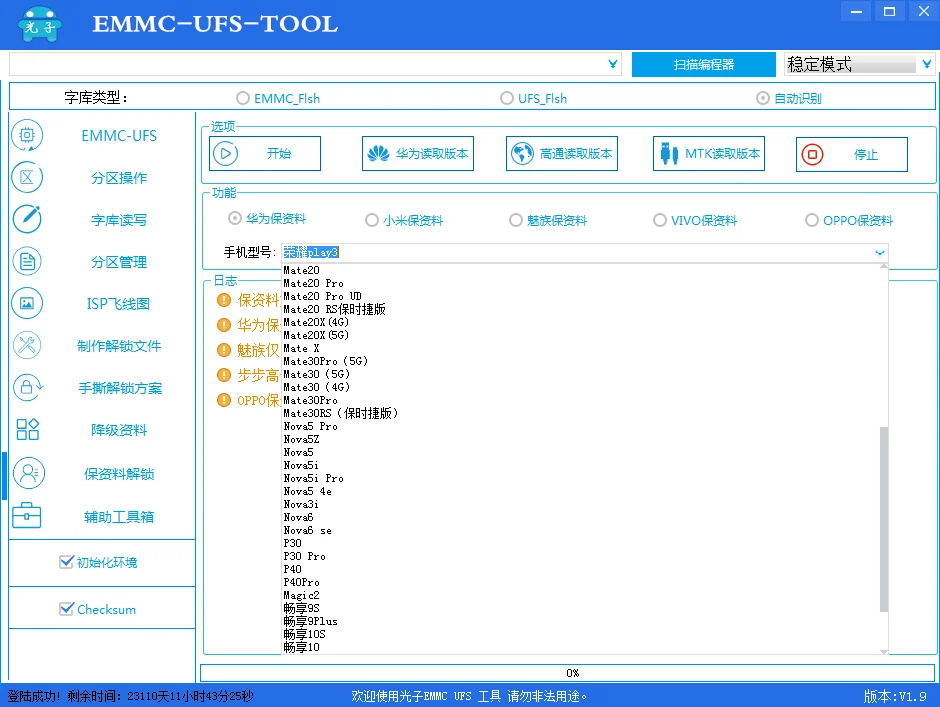This screenshot has width=940, height=707.
Task: Select Mate20 RS保时捷版 in the list
Action: [335, 309]
